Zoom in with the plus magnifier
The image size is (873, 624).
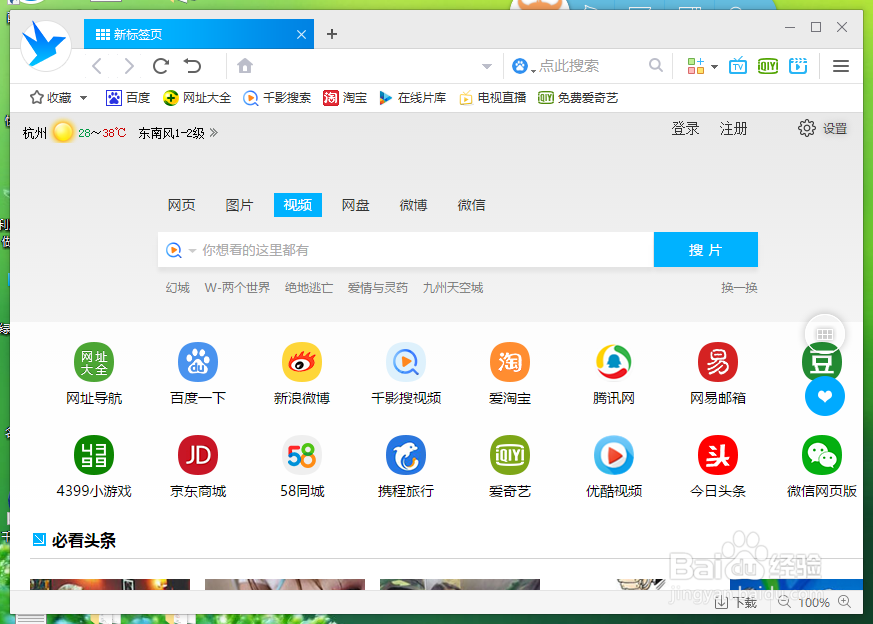click(x=845, y=602)
